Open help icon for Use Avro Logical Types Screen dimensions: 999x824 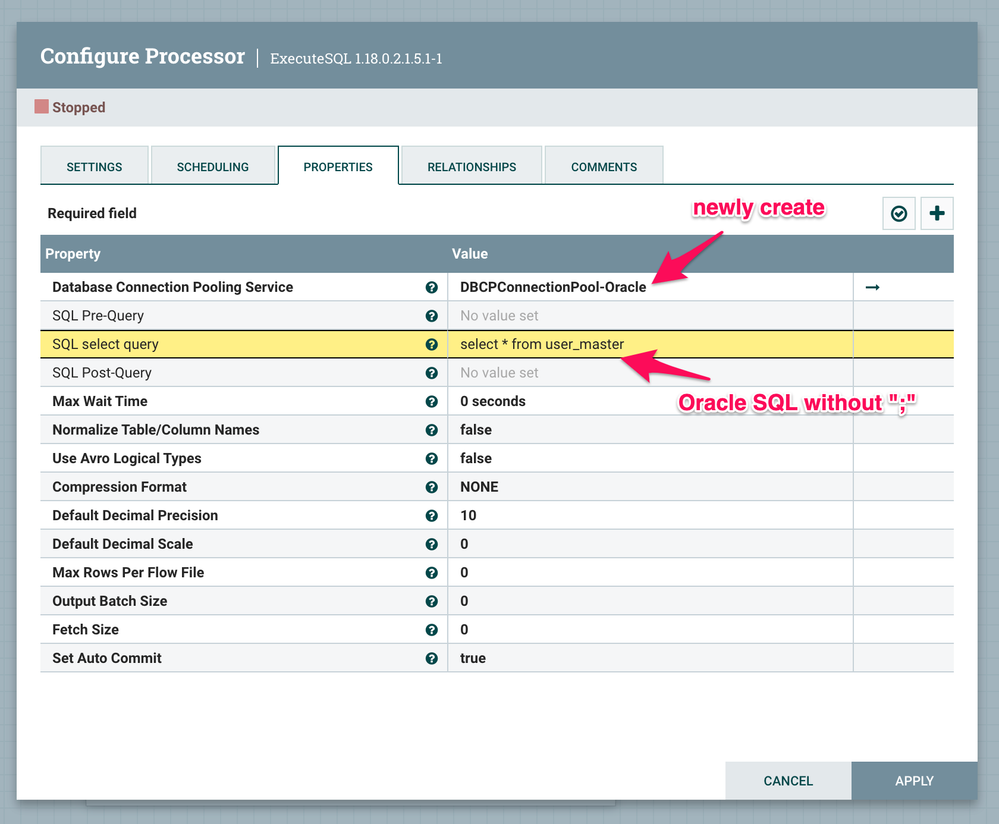point(431,459)
